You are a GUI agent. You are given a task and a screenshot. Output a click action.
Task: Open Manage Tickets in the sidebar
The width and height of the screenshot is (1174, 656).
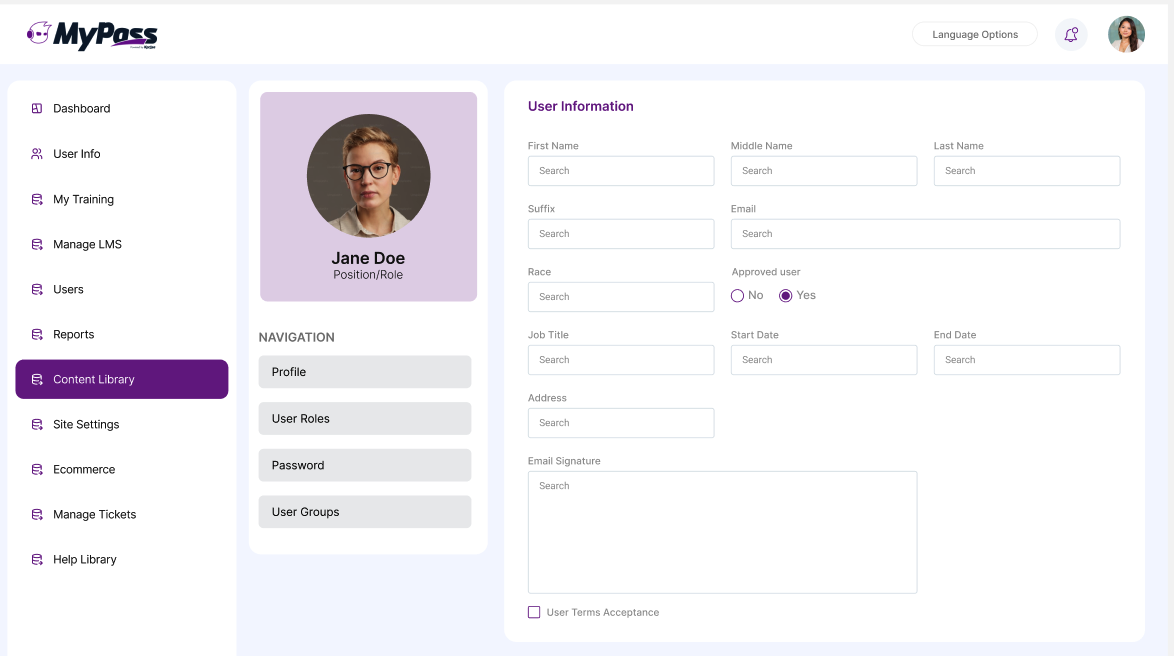121,514
